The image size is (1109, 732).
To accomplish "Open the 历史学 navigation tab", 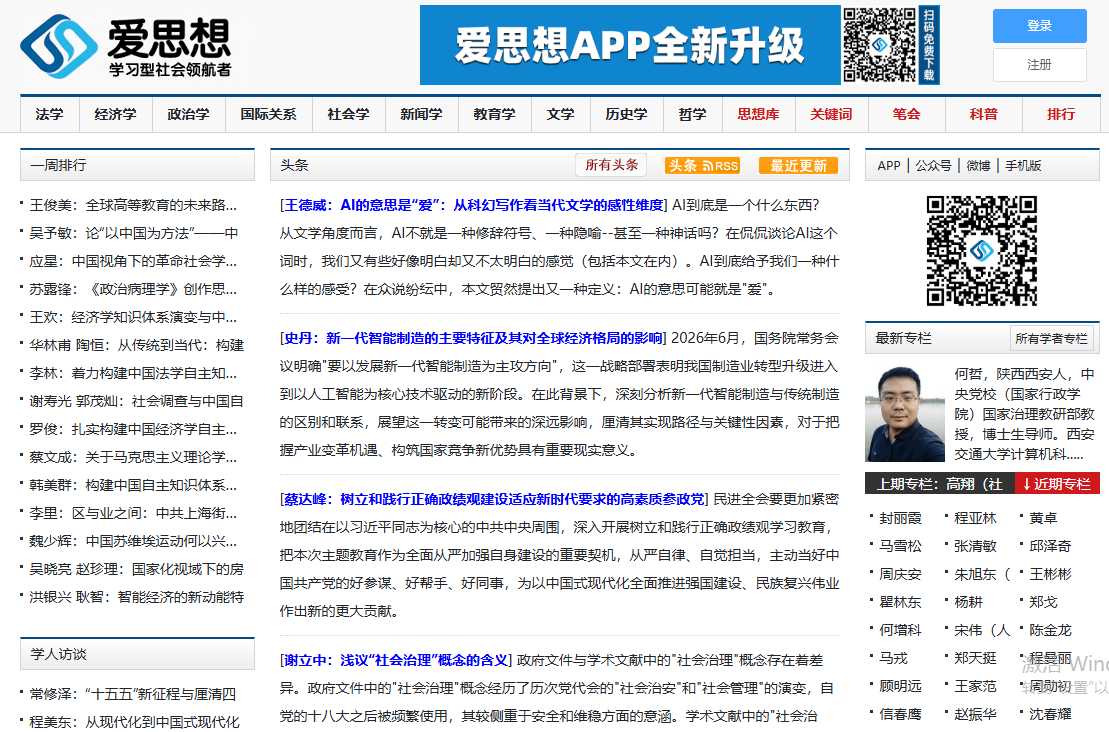I will click(x=626, y=115).
